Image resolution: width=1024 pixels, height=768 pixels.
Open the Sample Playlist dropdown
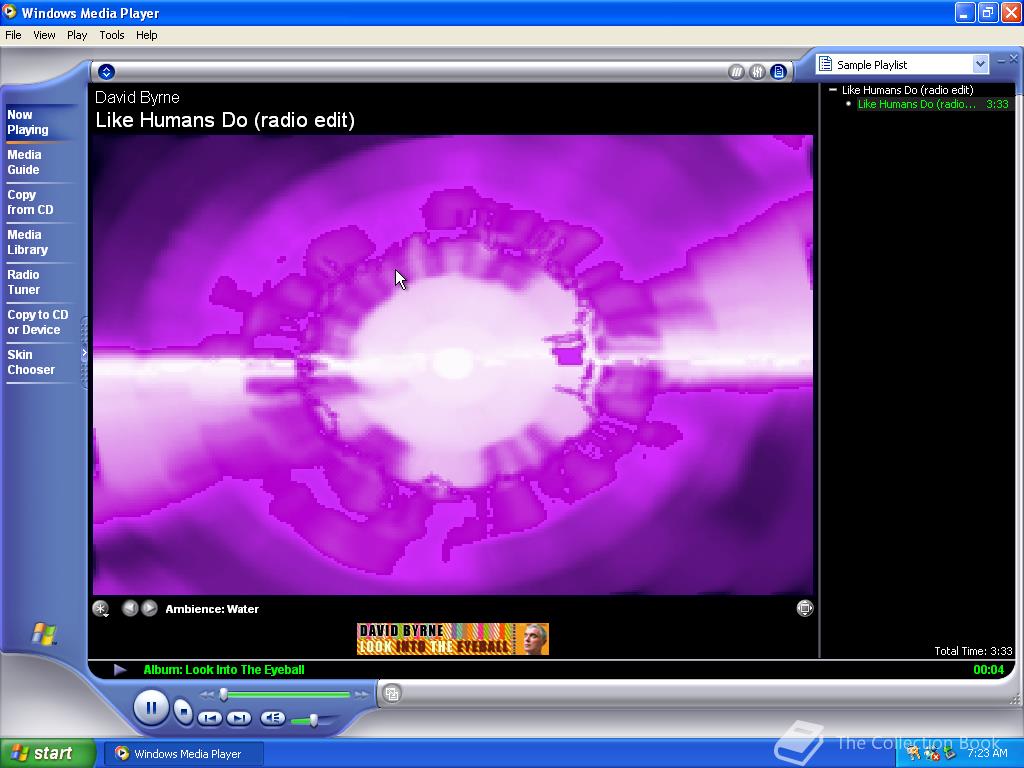coord(980,64)
